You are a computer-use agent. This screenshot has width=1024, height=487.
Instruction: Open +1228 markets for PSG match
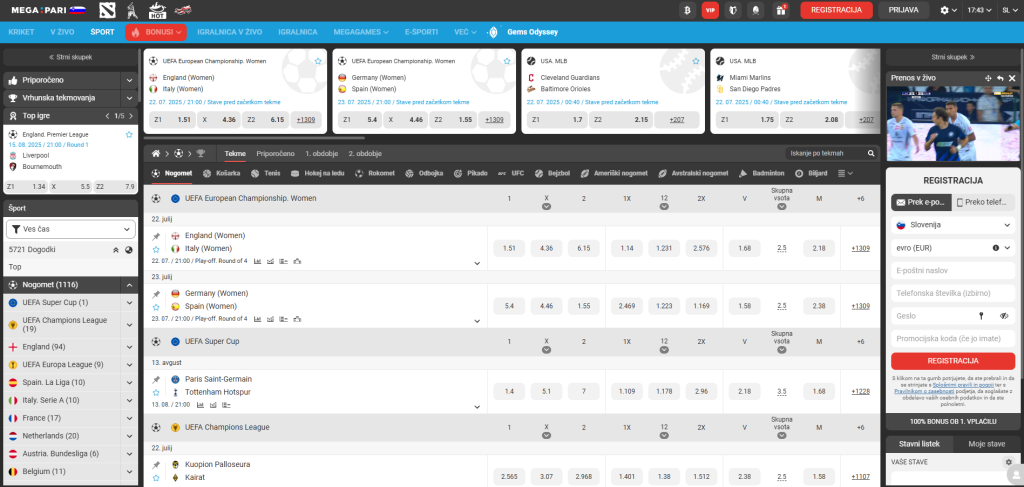coord(860,392)
